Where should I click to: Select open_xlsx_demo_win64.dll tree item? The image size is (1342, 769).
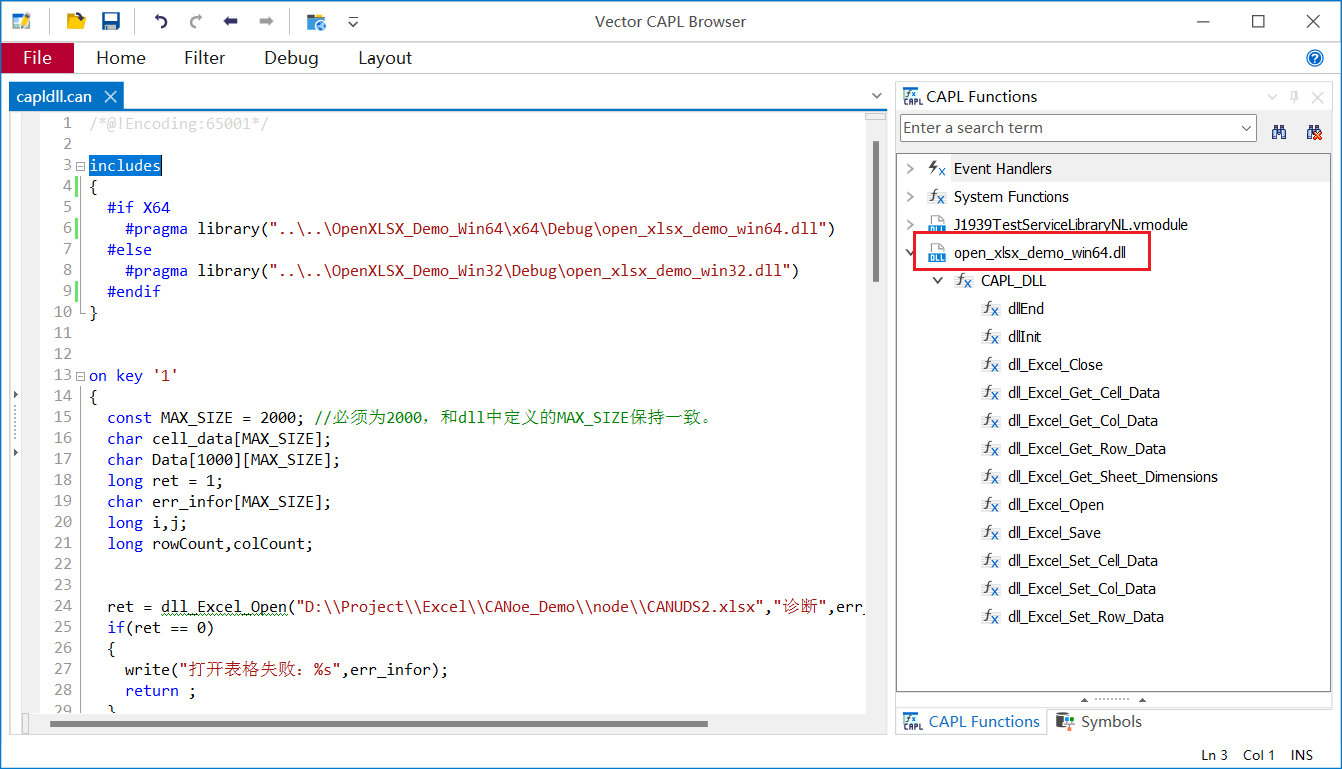pyautogui.click(x=1040, y=253)
